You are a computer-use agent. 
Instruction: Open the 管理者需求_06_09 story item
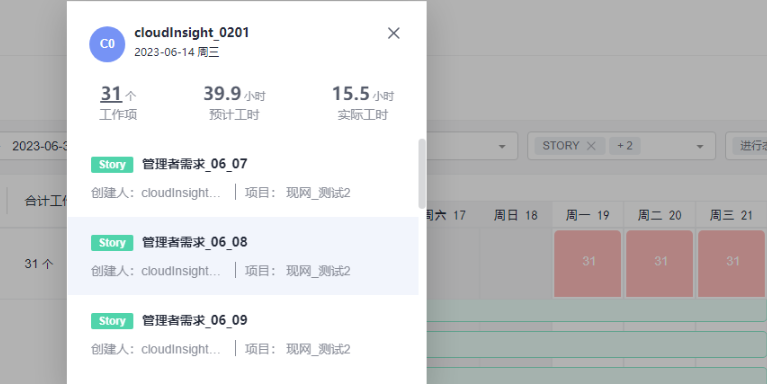coord(243,334)
